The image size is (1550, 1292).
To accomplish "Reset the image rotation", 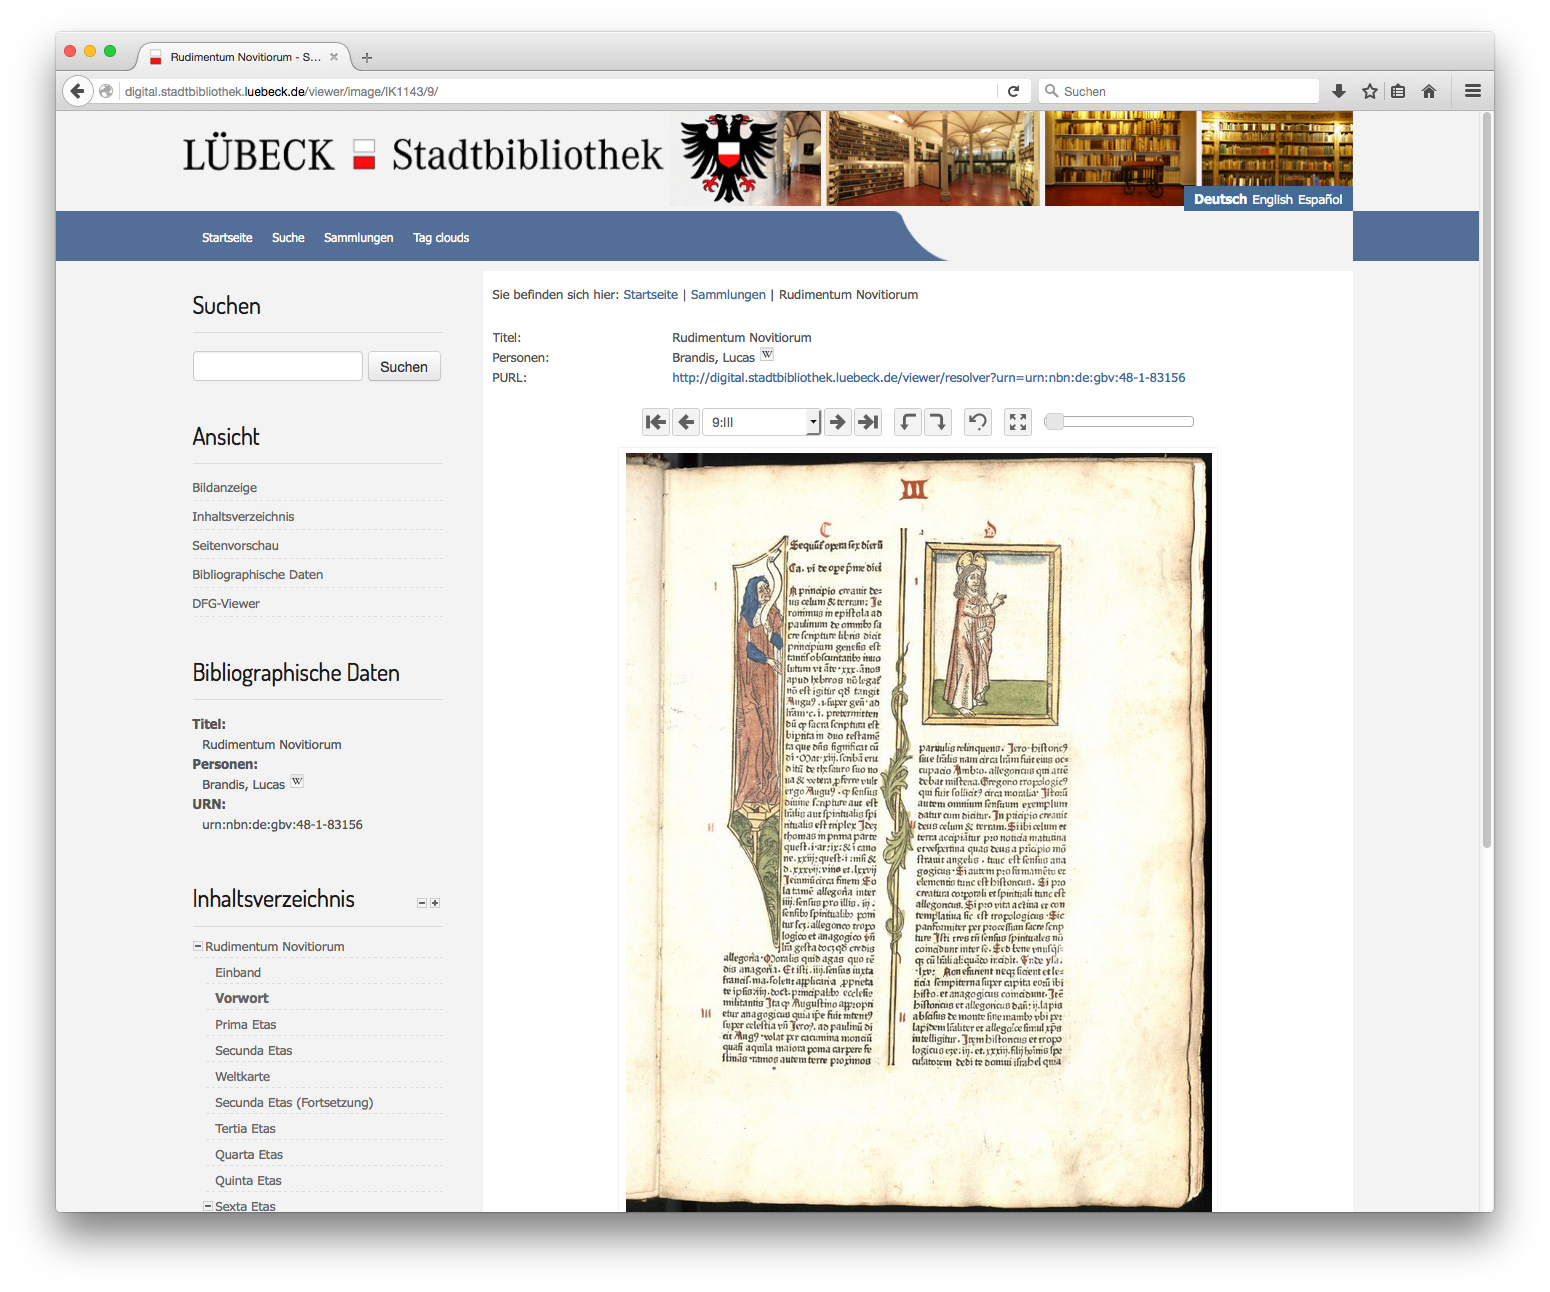I will tap(978, 422).
